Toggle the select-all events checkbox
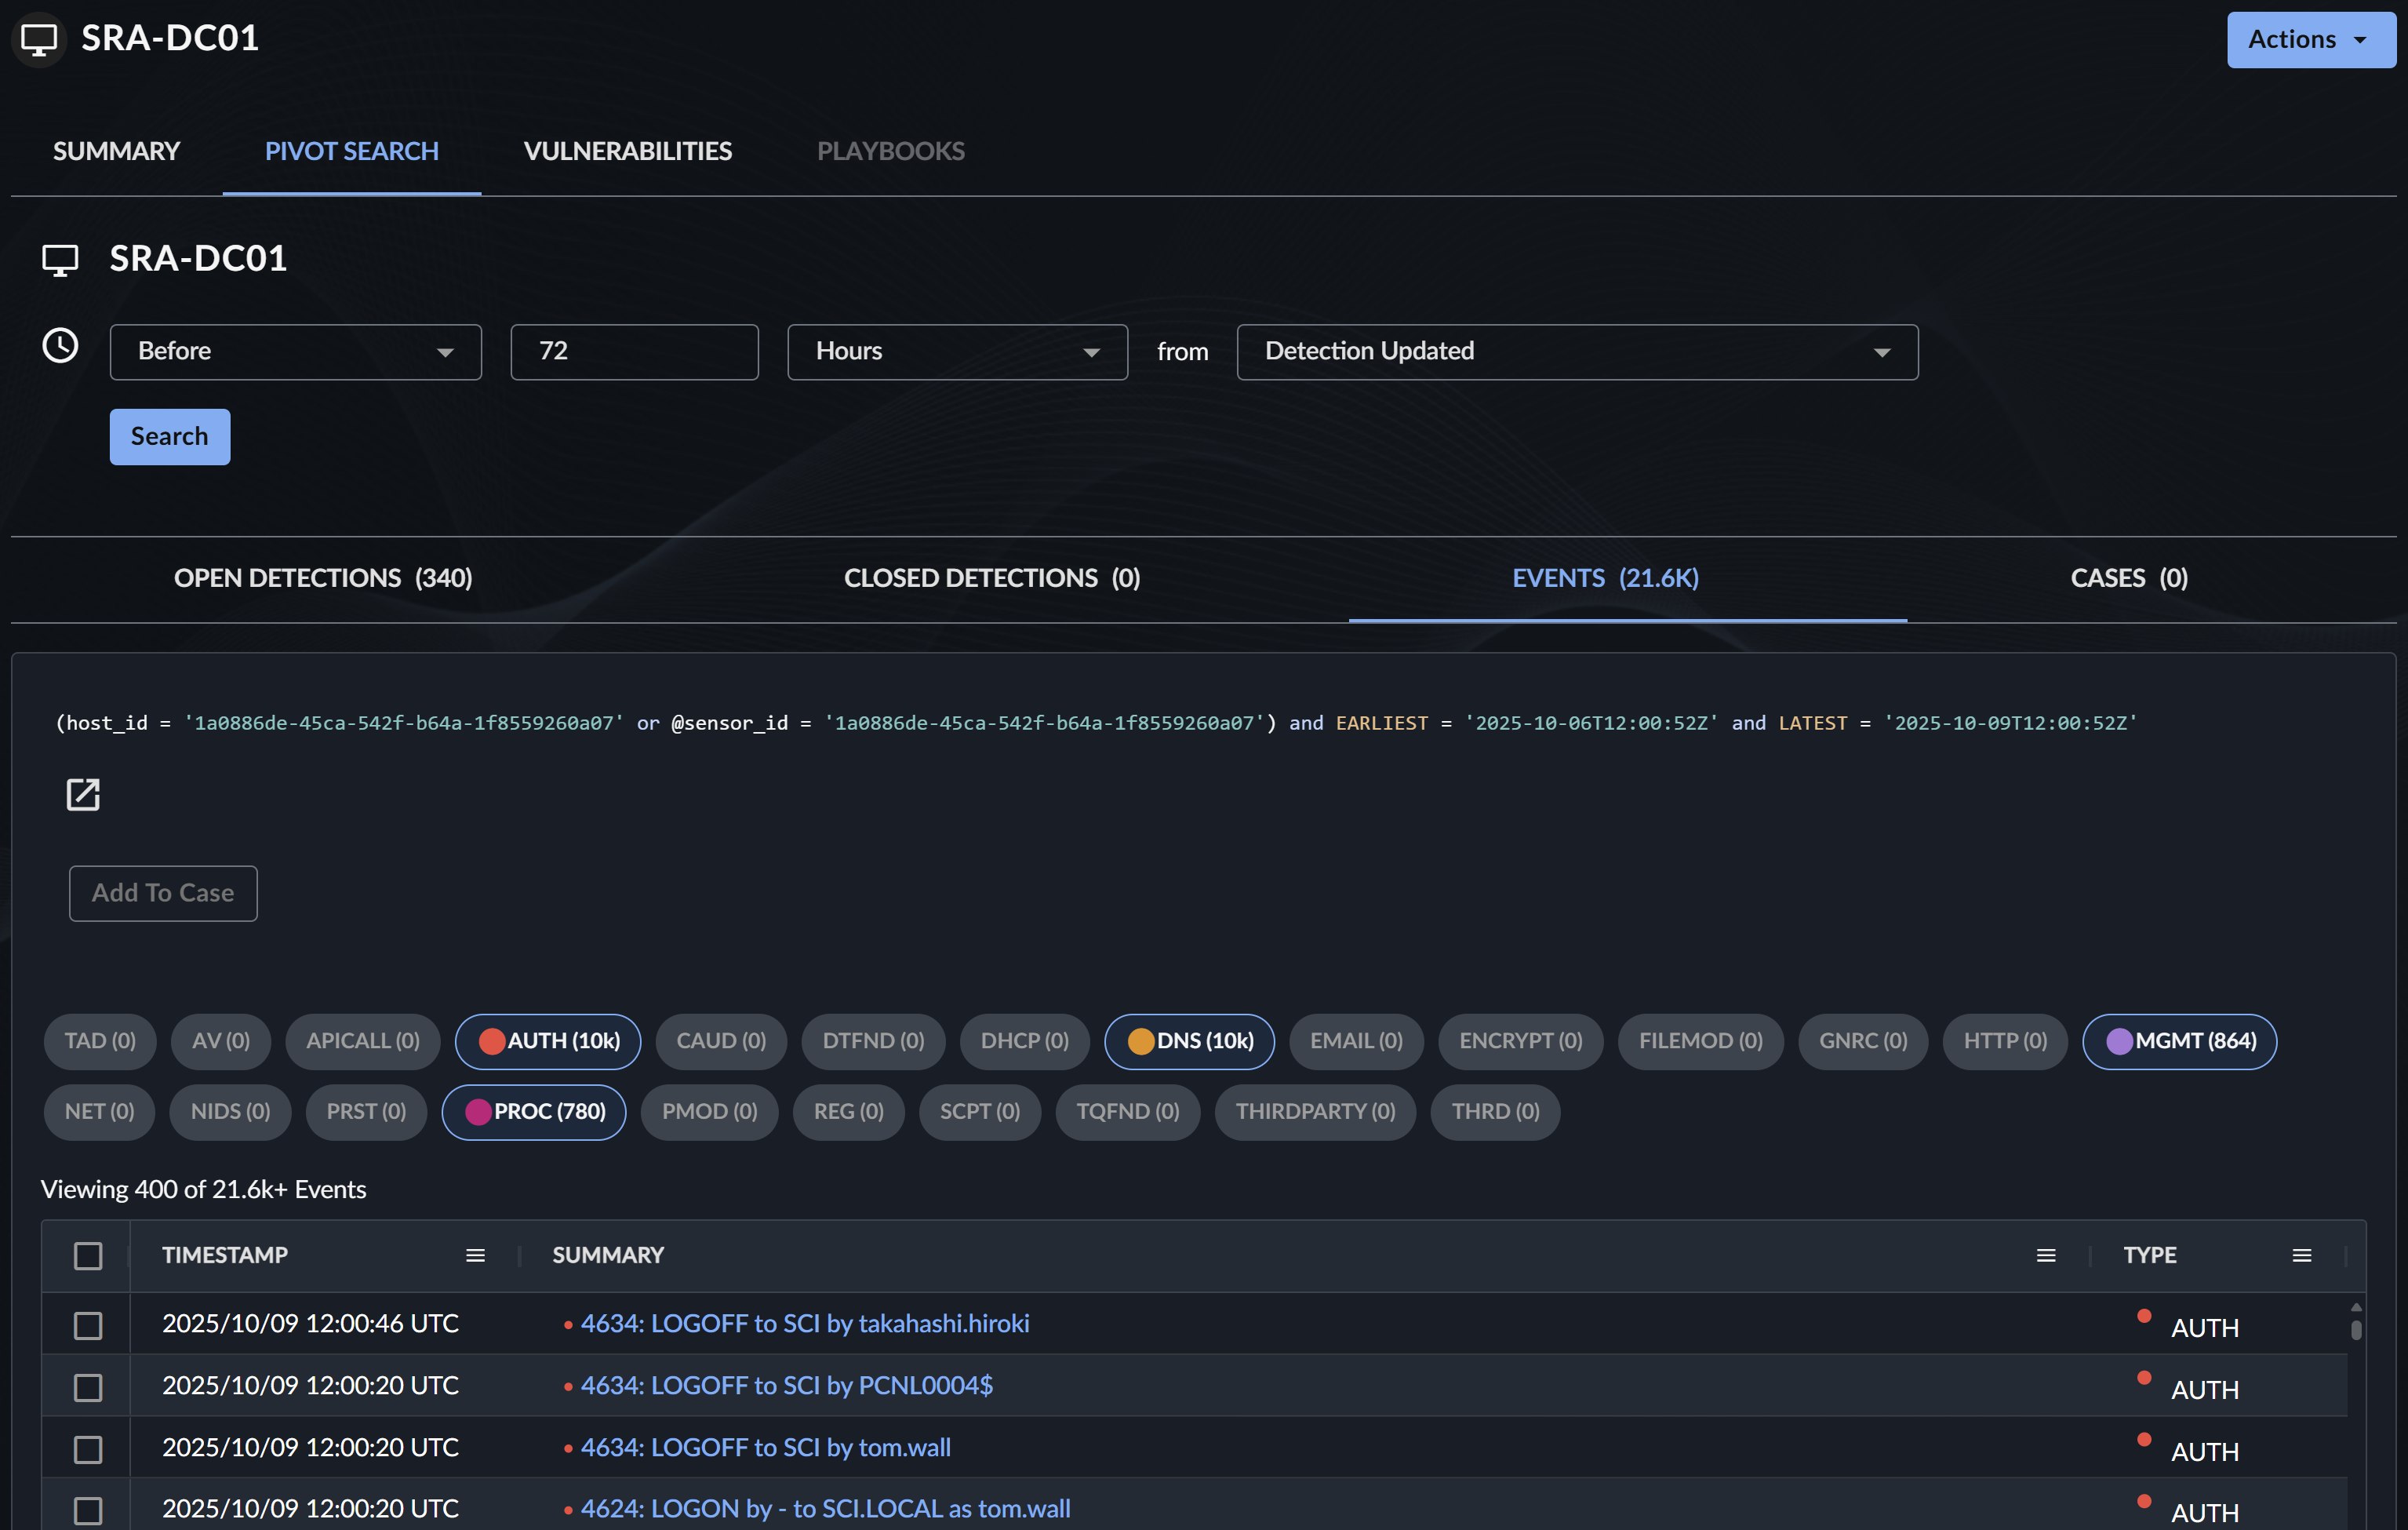 (x=88, y=1256)
